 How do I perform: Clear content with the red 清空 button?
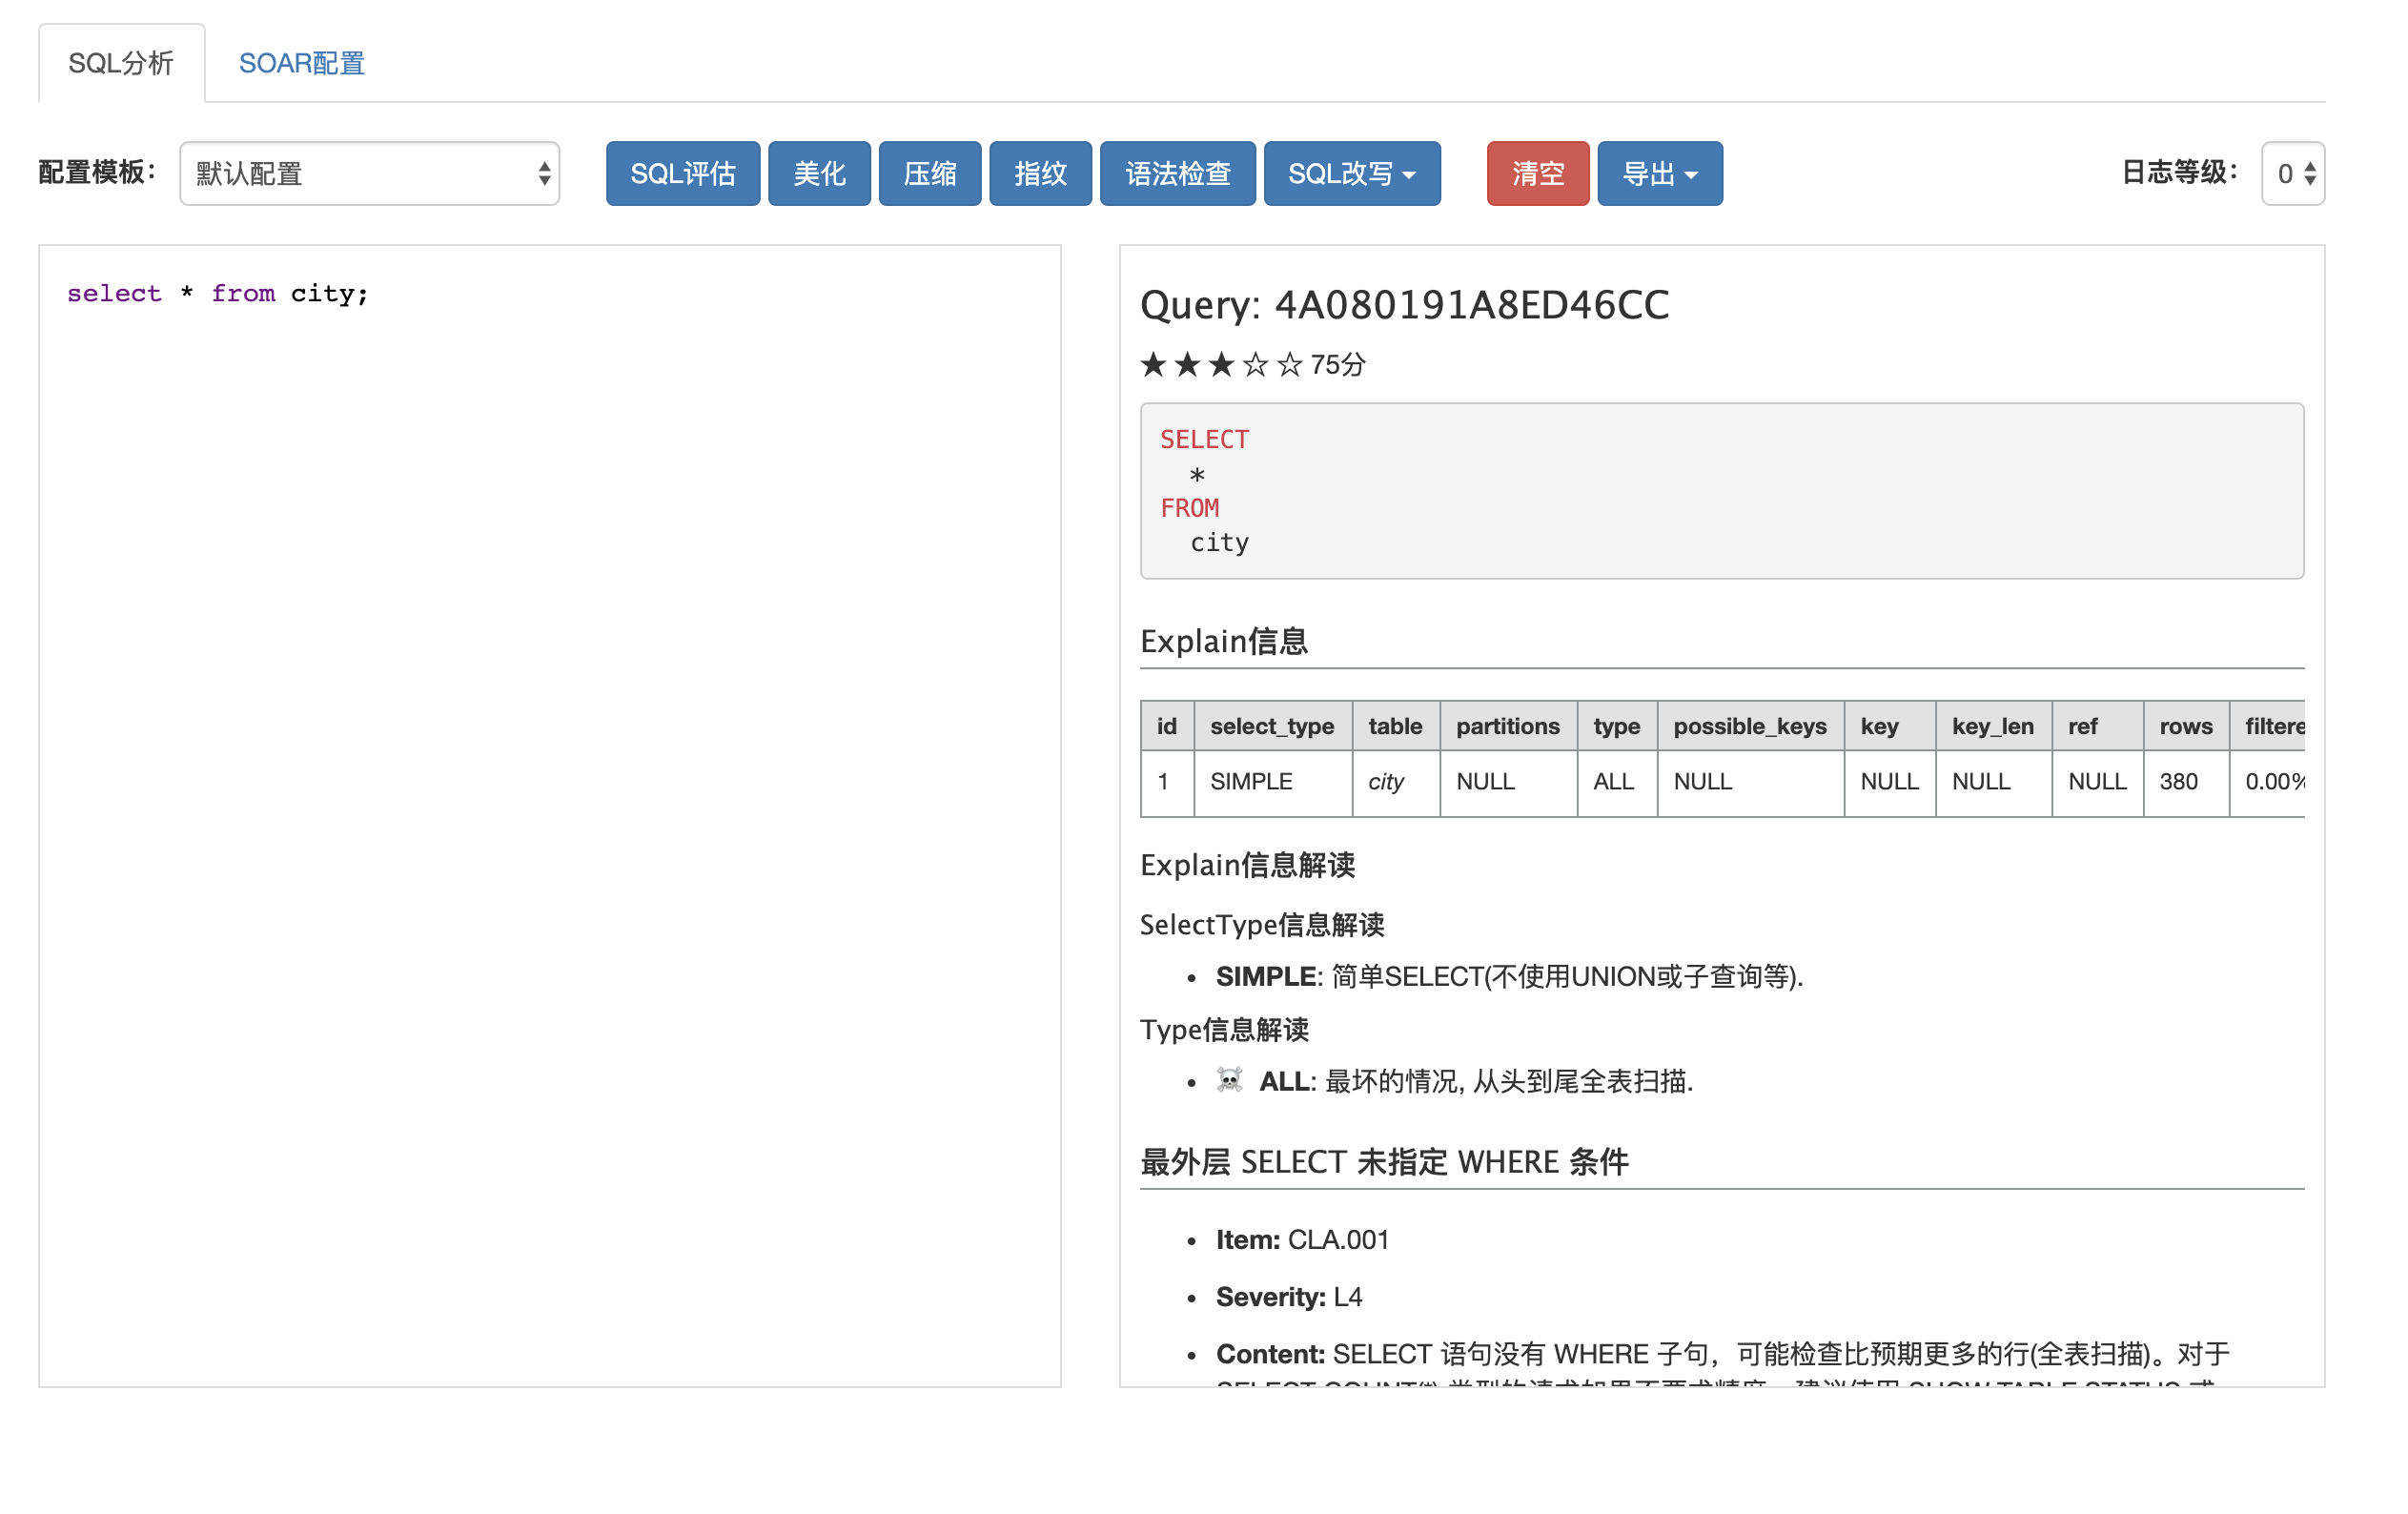(x=1536, y=174)
